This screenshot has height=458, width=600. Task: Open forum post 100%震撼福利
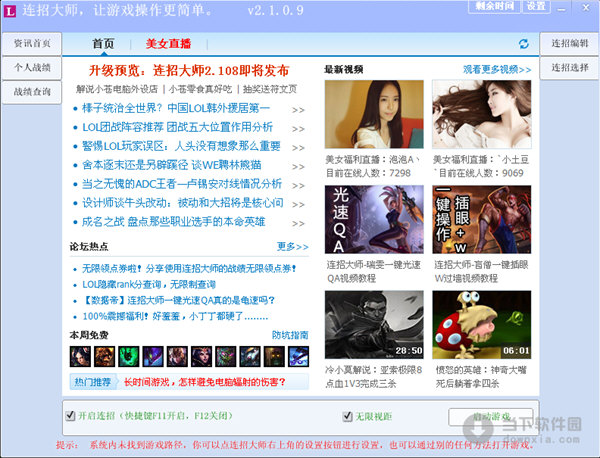tap(175, 316)
